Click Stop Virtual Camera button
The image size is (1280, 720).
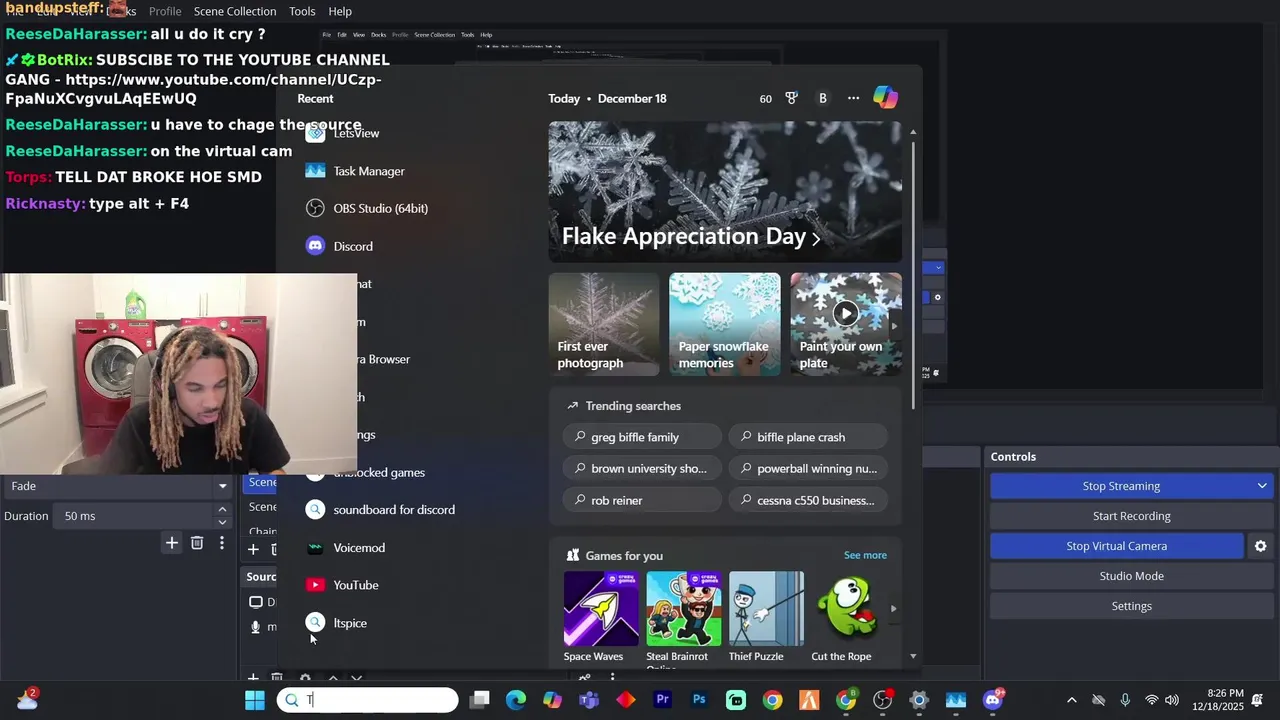pyautogui.click(x=1117, y=546)
